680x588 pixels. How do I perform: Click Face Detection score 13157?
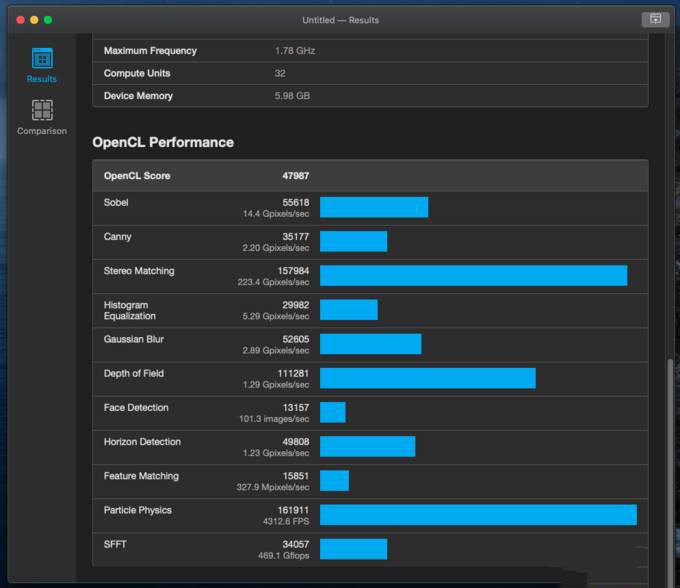point(296,408)
